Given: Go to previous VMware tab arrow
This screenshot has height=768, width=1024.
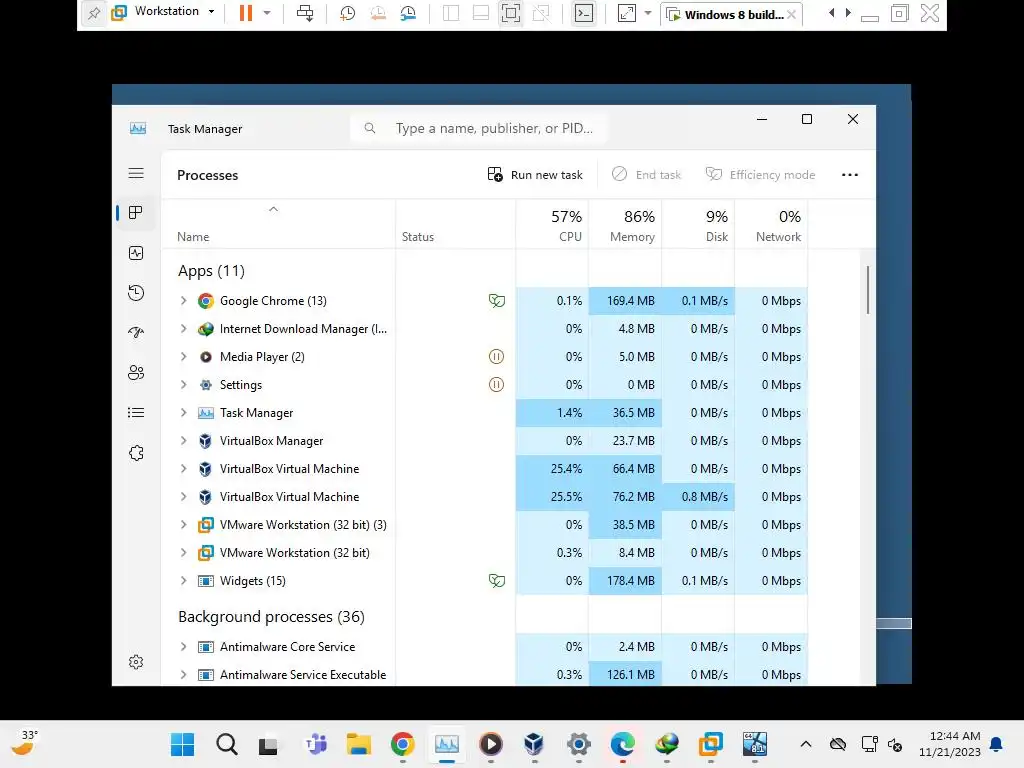Looking at the screenshot, I should point(831,12).
